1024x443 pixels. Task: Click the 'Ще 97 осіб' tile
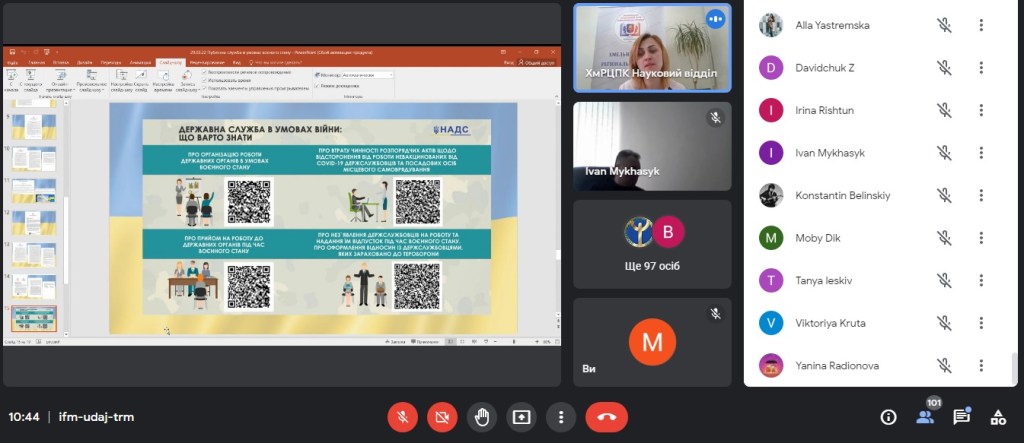click(652, 245)
